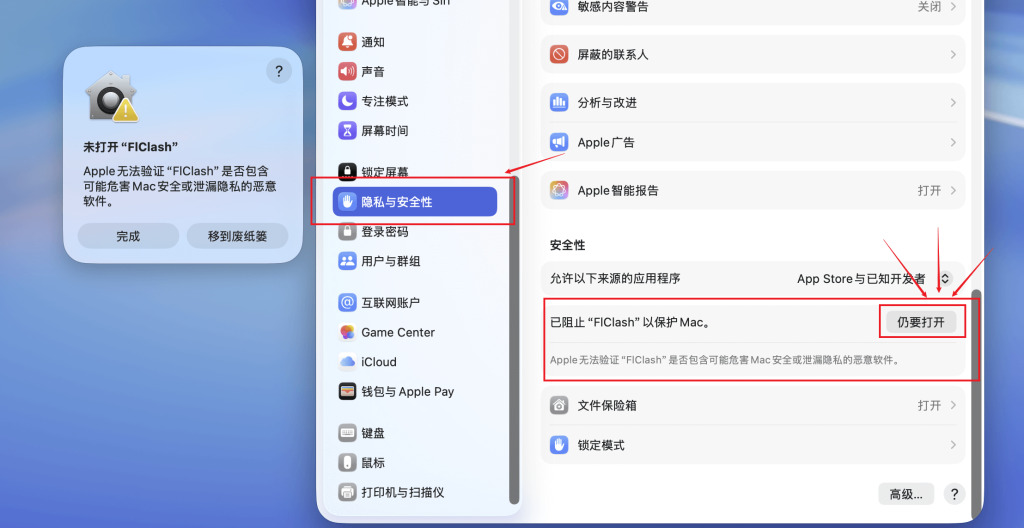
Task: Select 专注模式 in the settings sidebar
Action: coord(415,101)
